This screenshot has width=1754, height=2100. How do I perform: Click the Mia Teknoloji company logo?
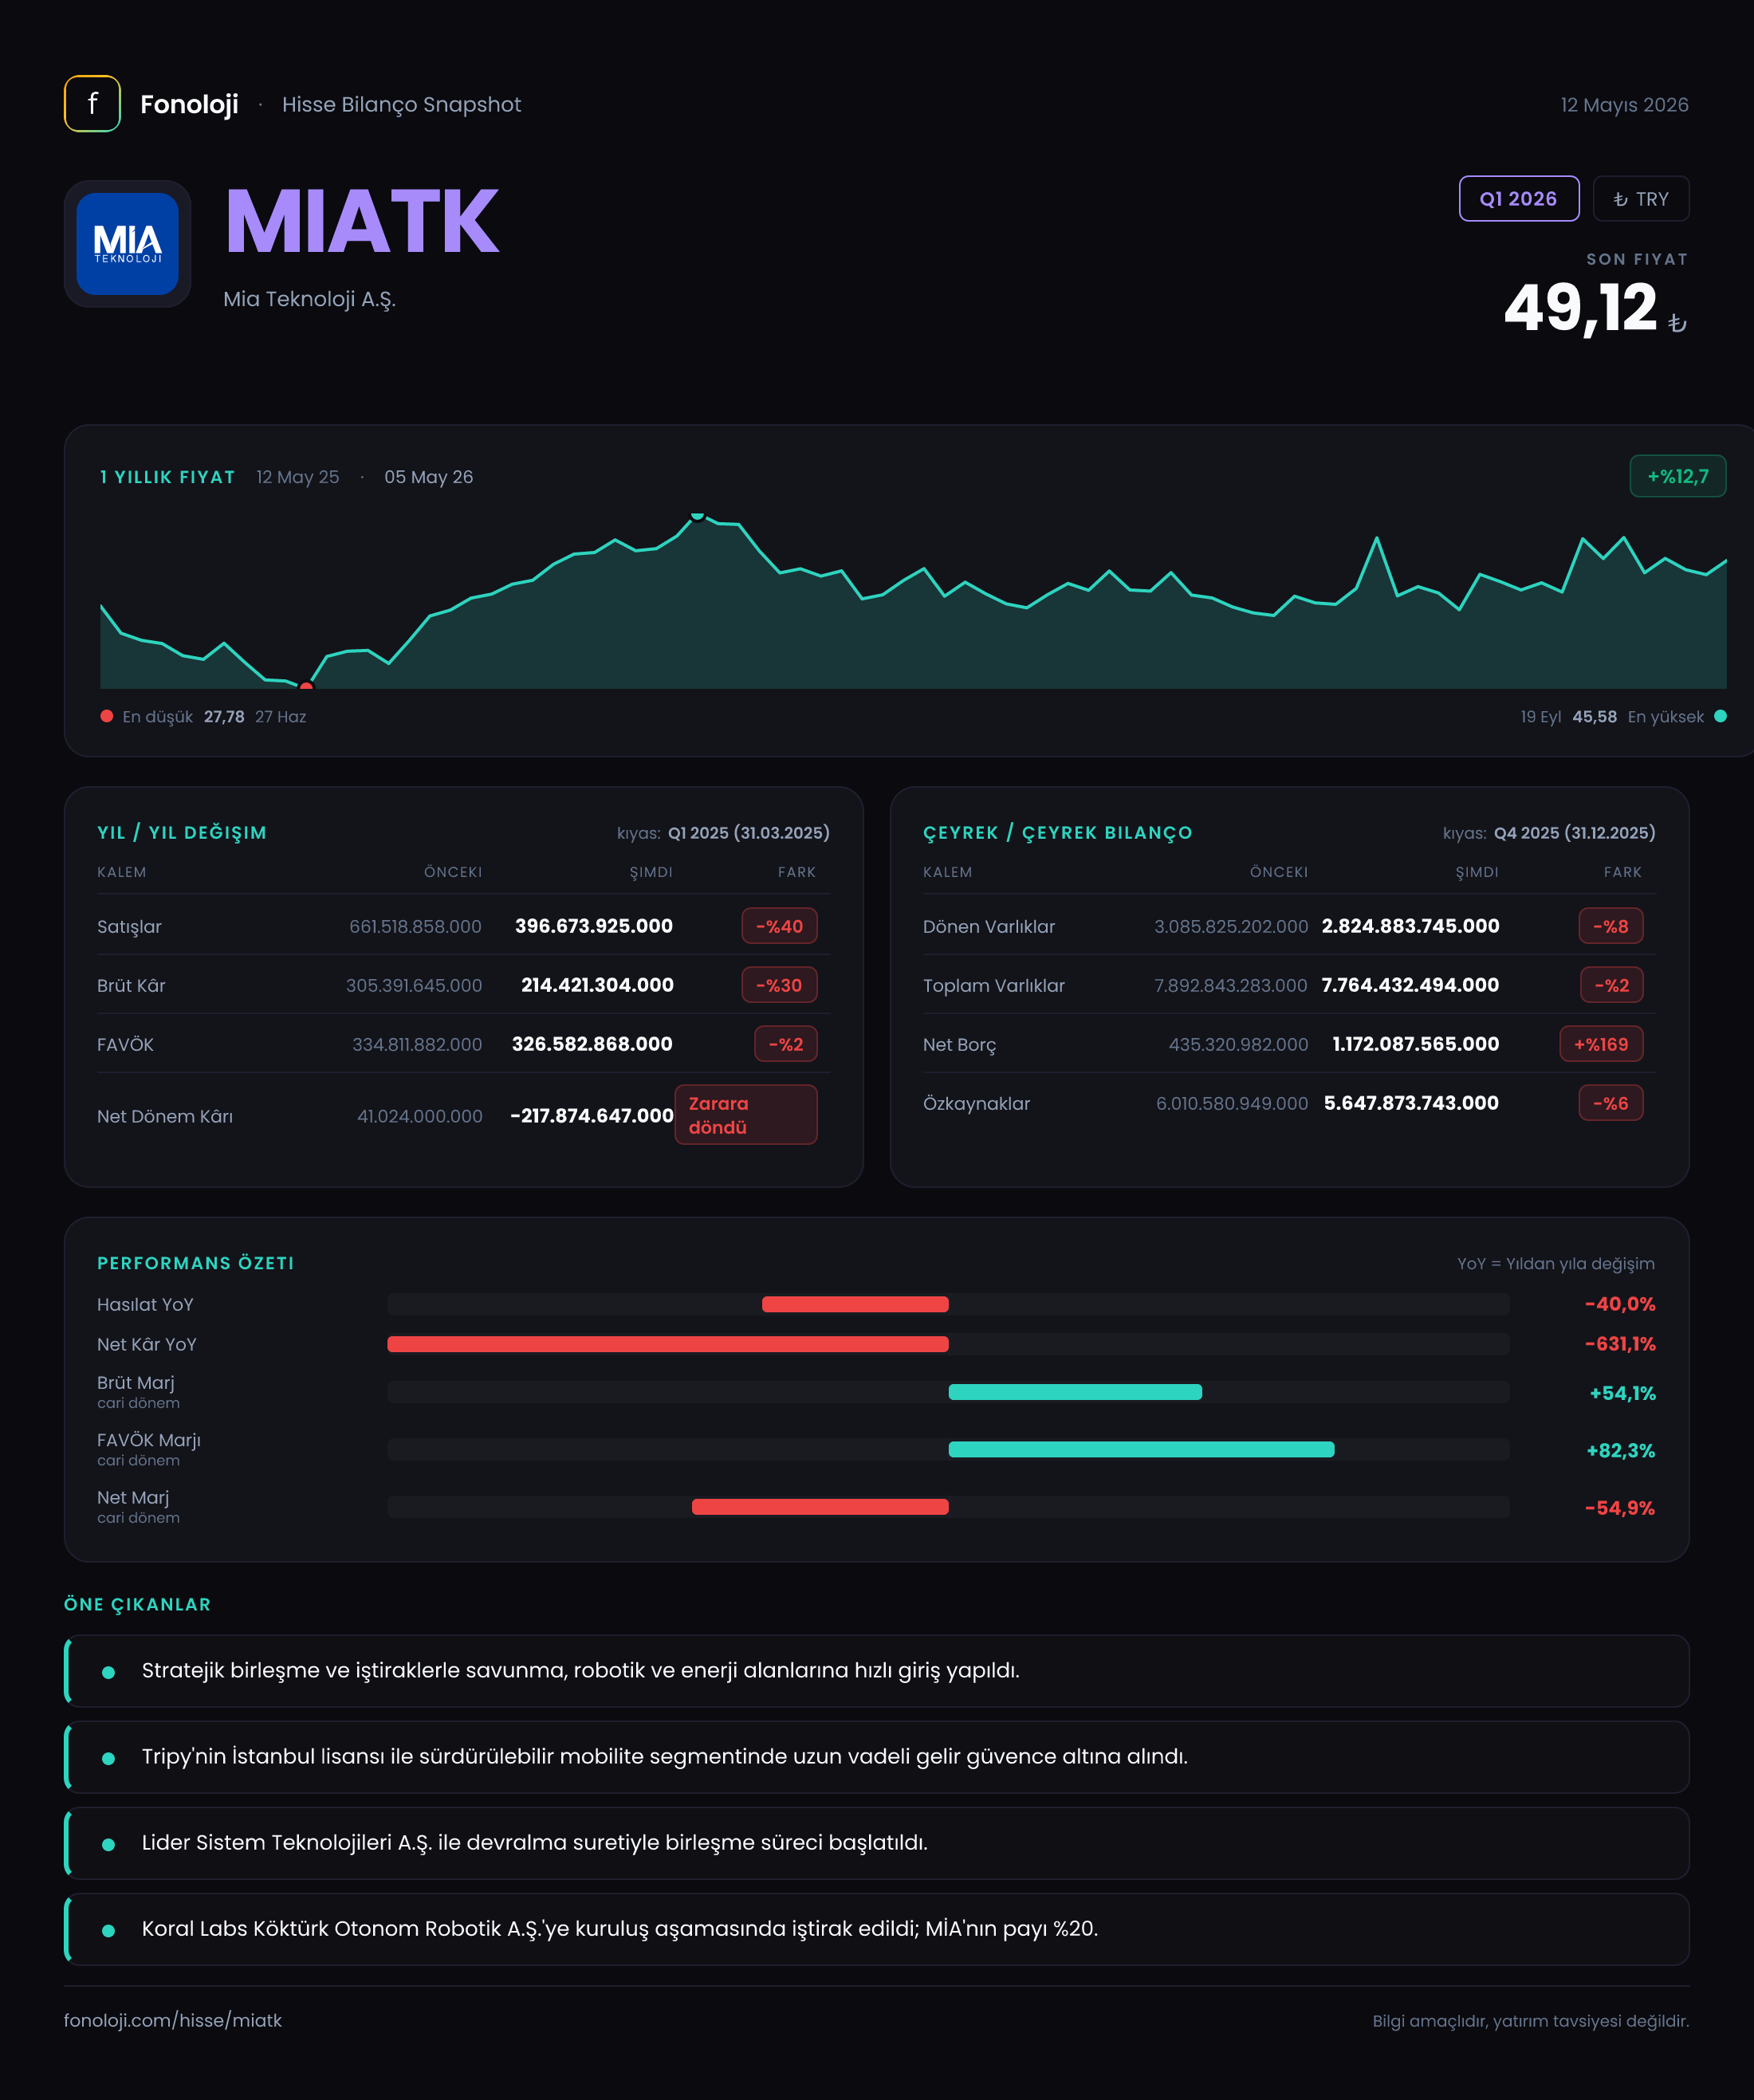128,244
